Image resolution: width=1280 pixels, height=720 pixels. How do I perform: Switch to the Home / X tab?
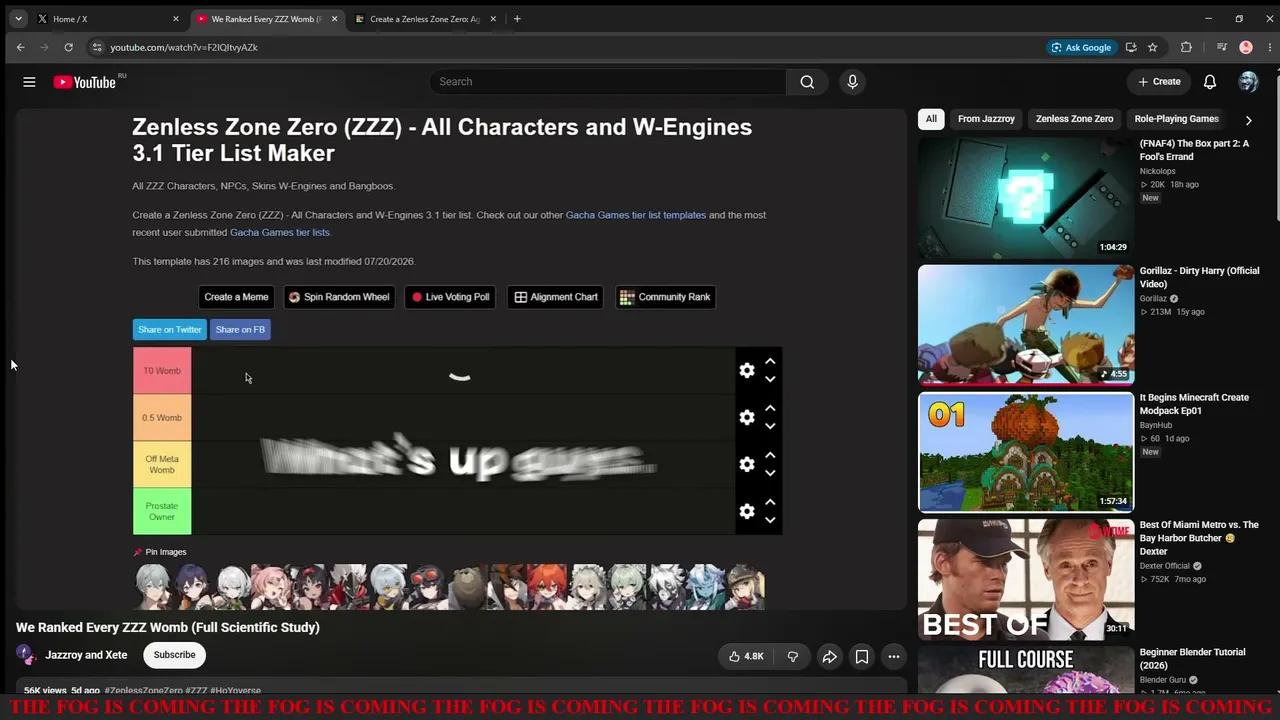pyautogui.click(x=107, y=18)
